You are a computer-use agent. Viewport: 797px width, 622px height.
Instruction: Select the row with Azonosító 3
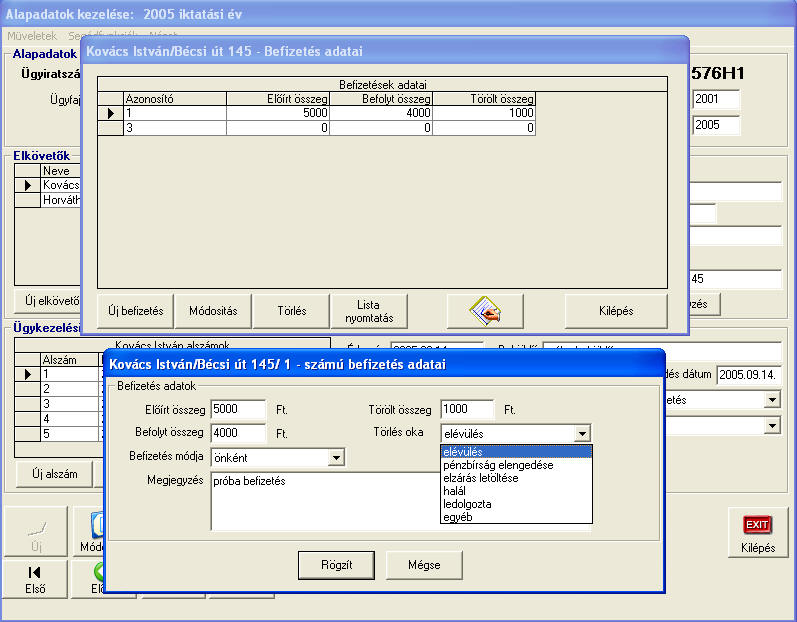coord(317,128)
